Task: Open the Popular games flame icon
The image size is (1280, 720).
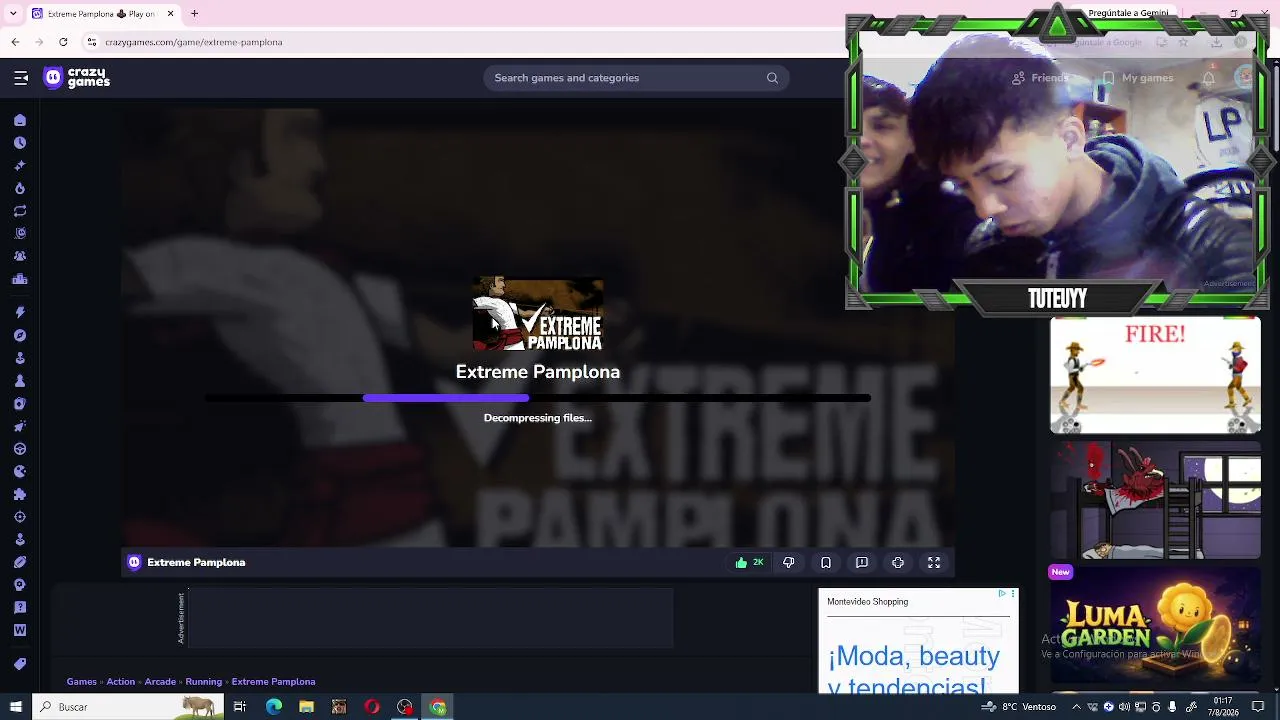Action: click(20, 188)
